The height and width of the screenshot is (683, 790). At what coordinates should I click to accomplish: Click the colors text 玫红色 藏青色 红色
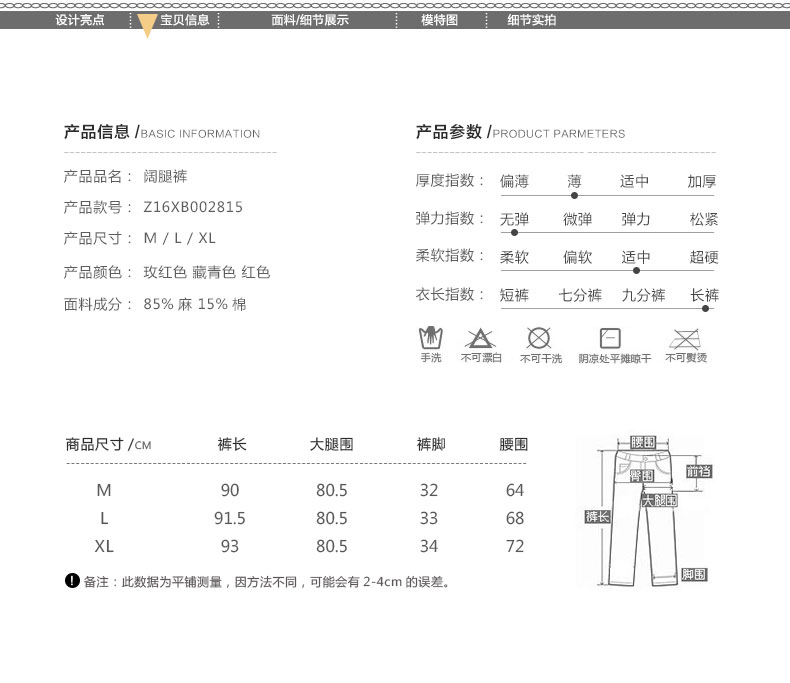[x=207, y=272]
